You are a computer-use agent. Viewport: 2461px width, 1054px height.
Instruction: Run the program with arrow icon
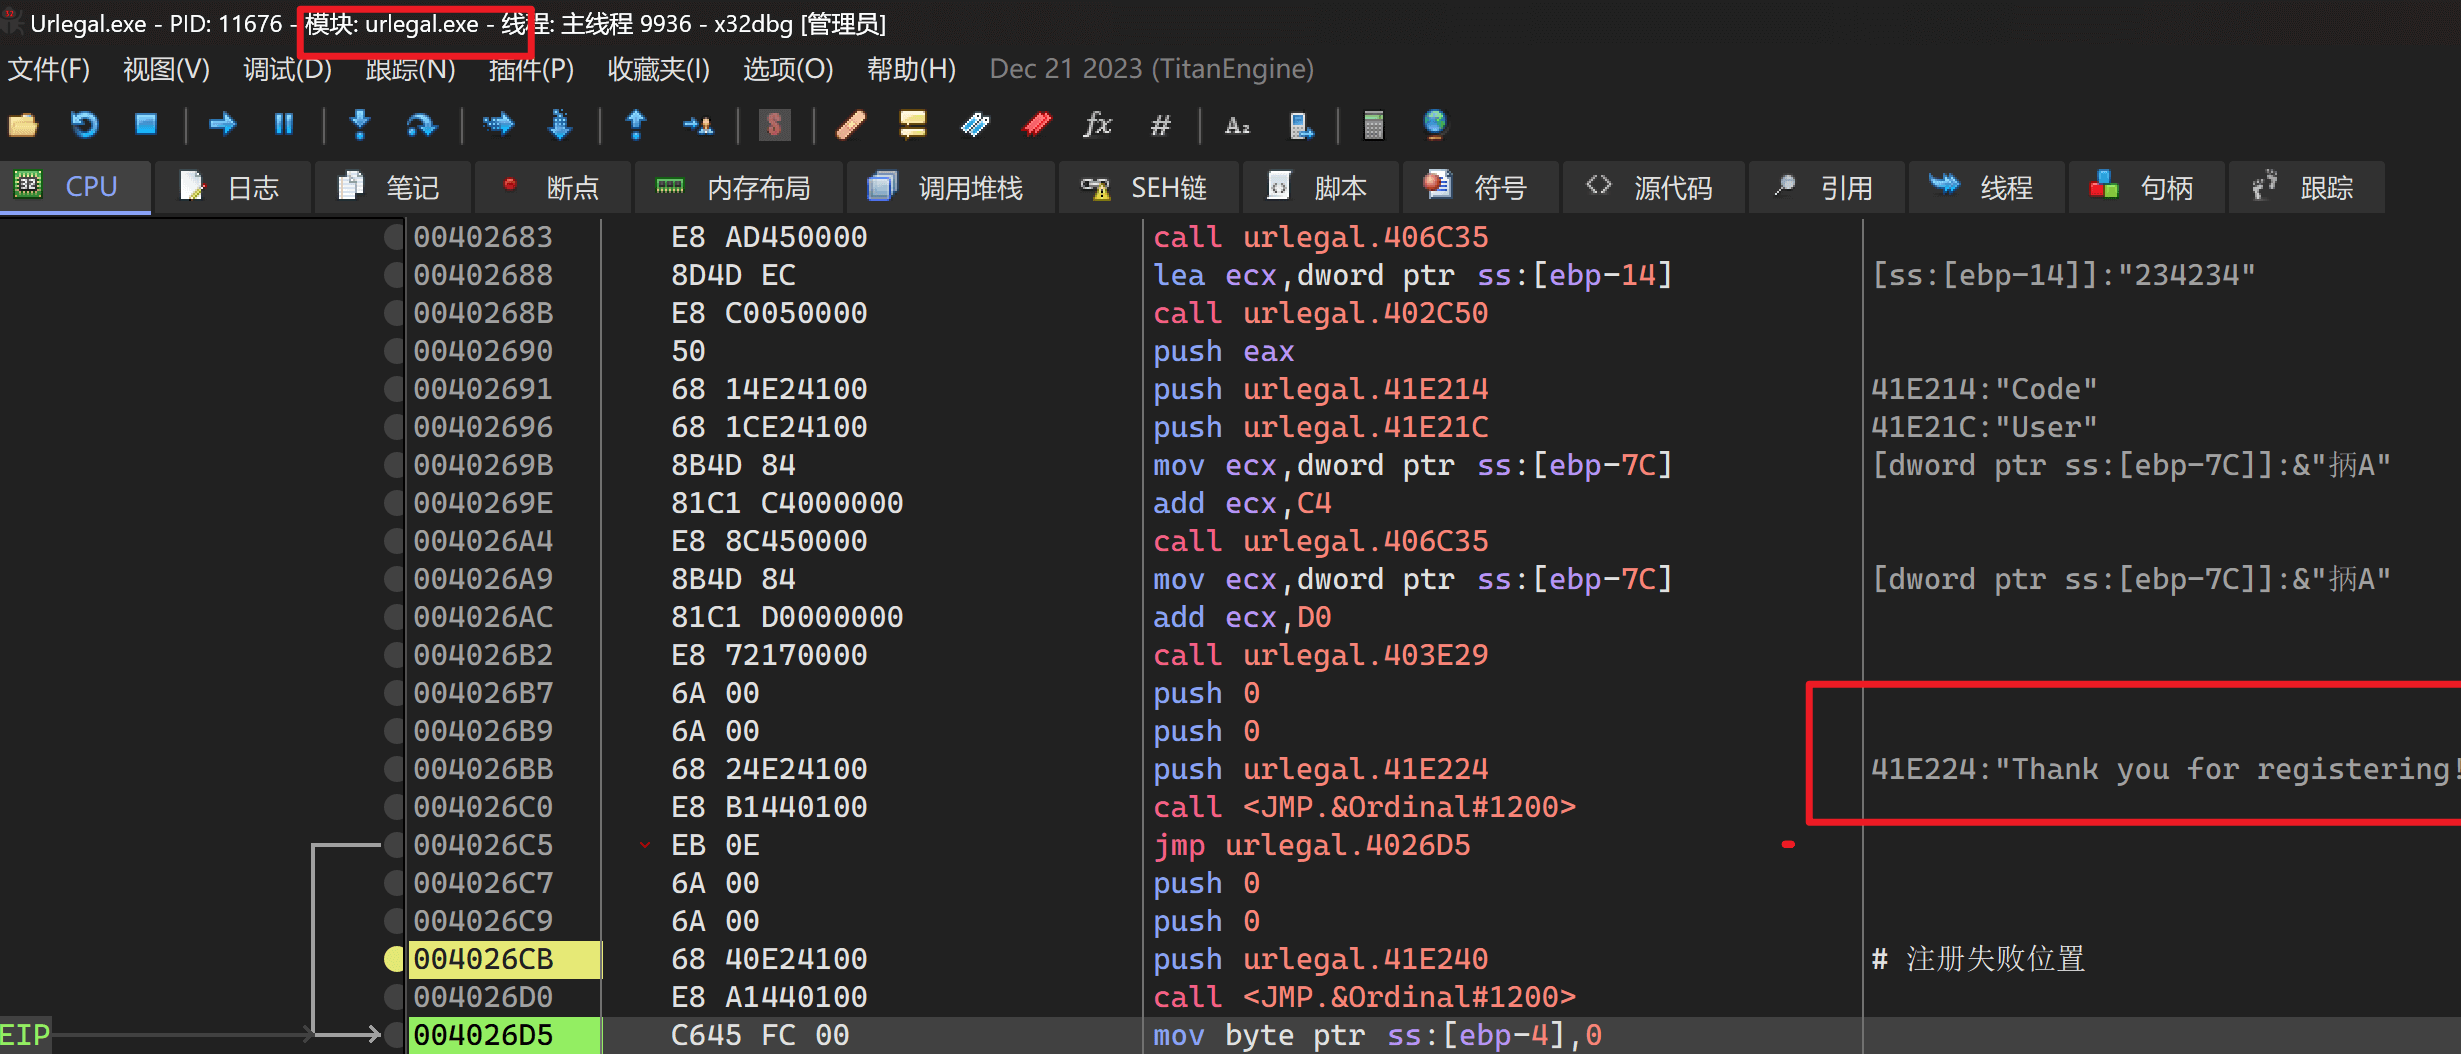[x=222, y=124]
